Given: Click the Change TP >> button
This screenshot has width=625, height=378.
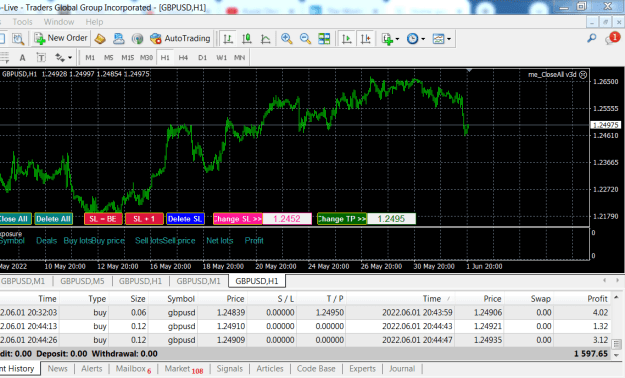Looking at the screenshot, I should pos(342,219).
